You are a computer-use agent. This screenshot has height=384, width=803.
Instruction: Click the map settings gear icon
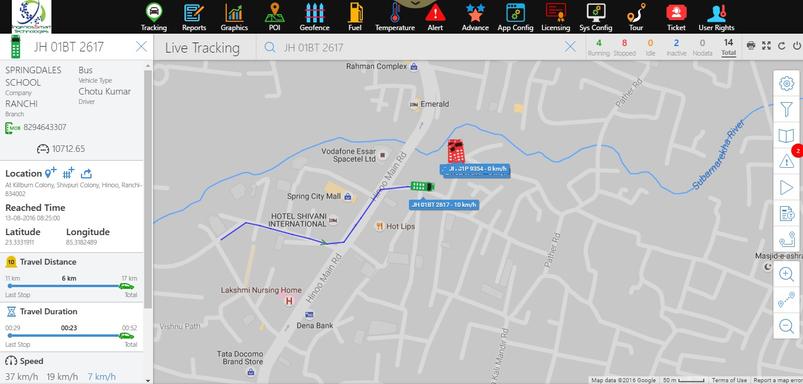pos(786,83)
